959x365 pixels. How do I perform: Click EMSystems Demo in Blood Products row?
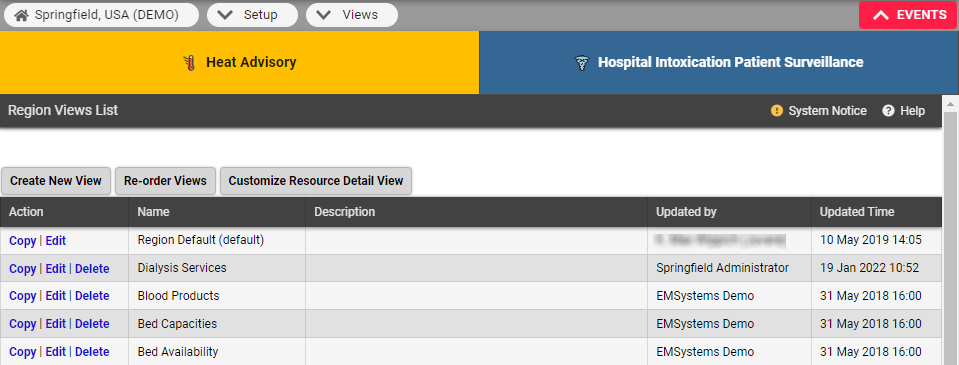729,296
